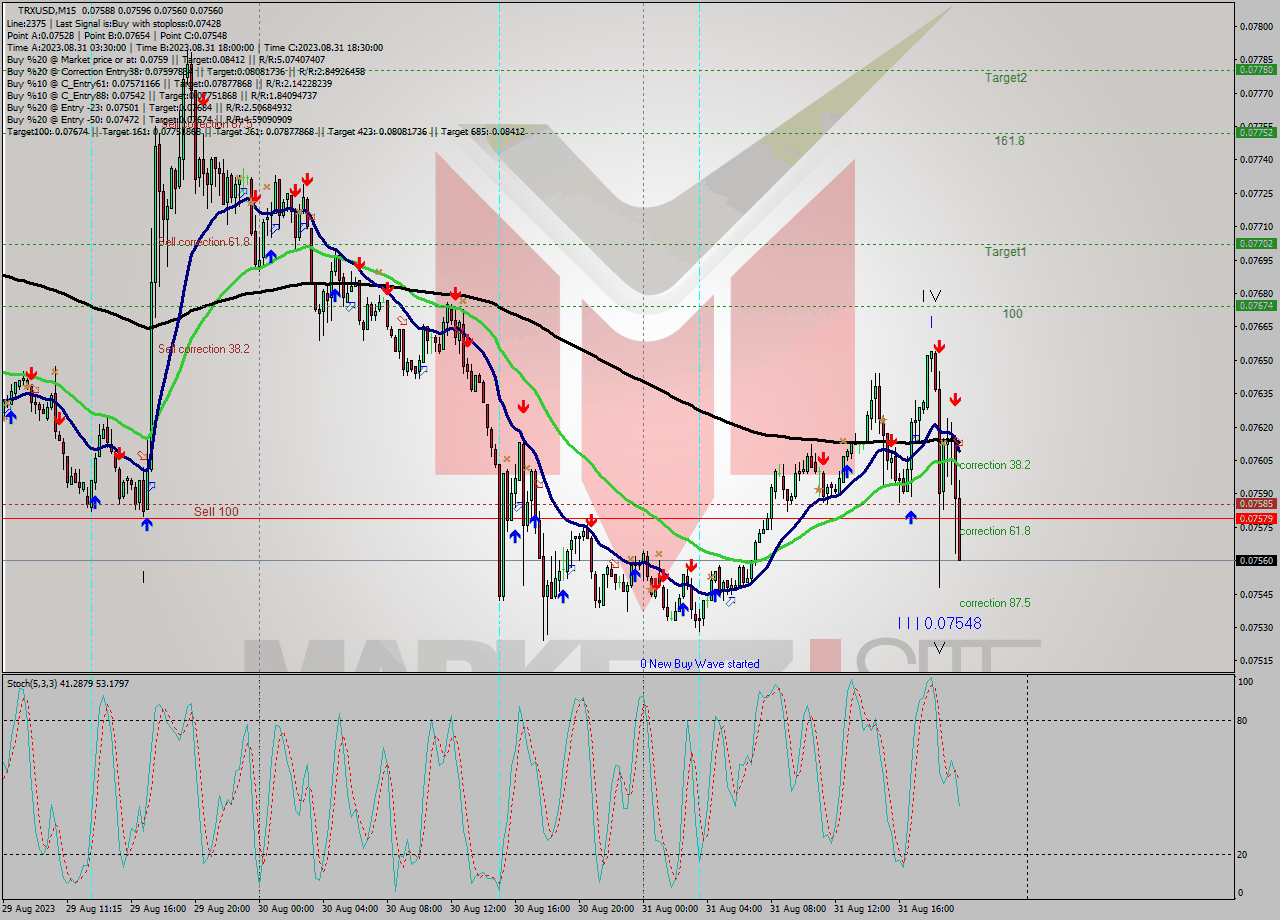
Task: Click the 0.07650 price axis value
Action: [x=1257, y=360]
